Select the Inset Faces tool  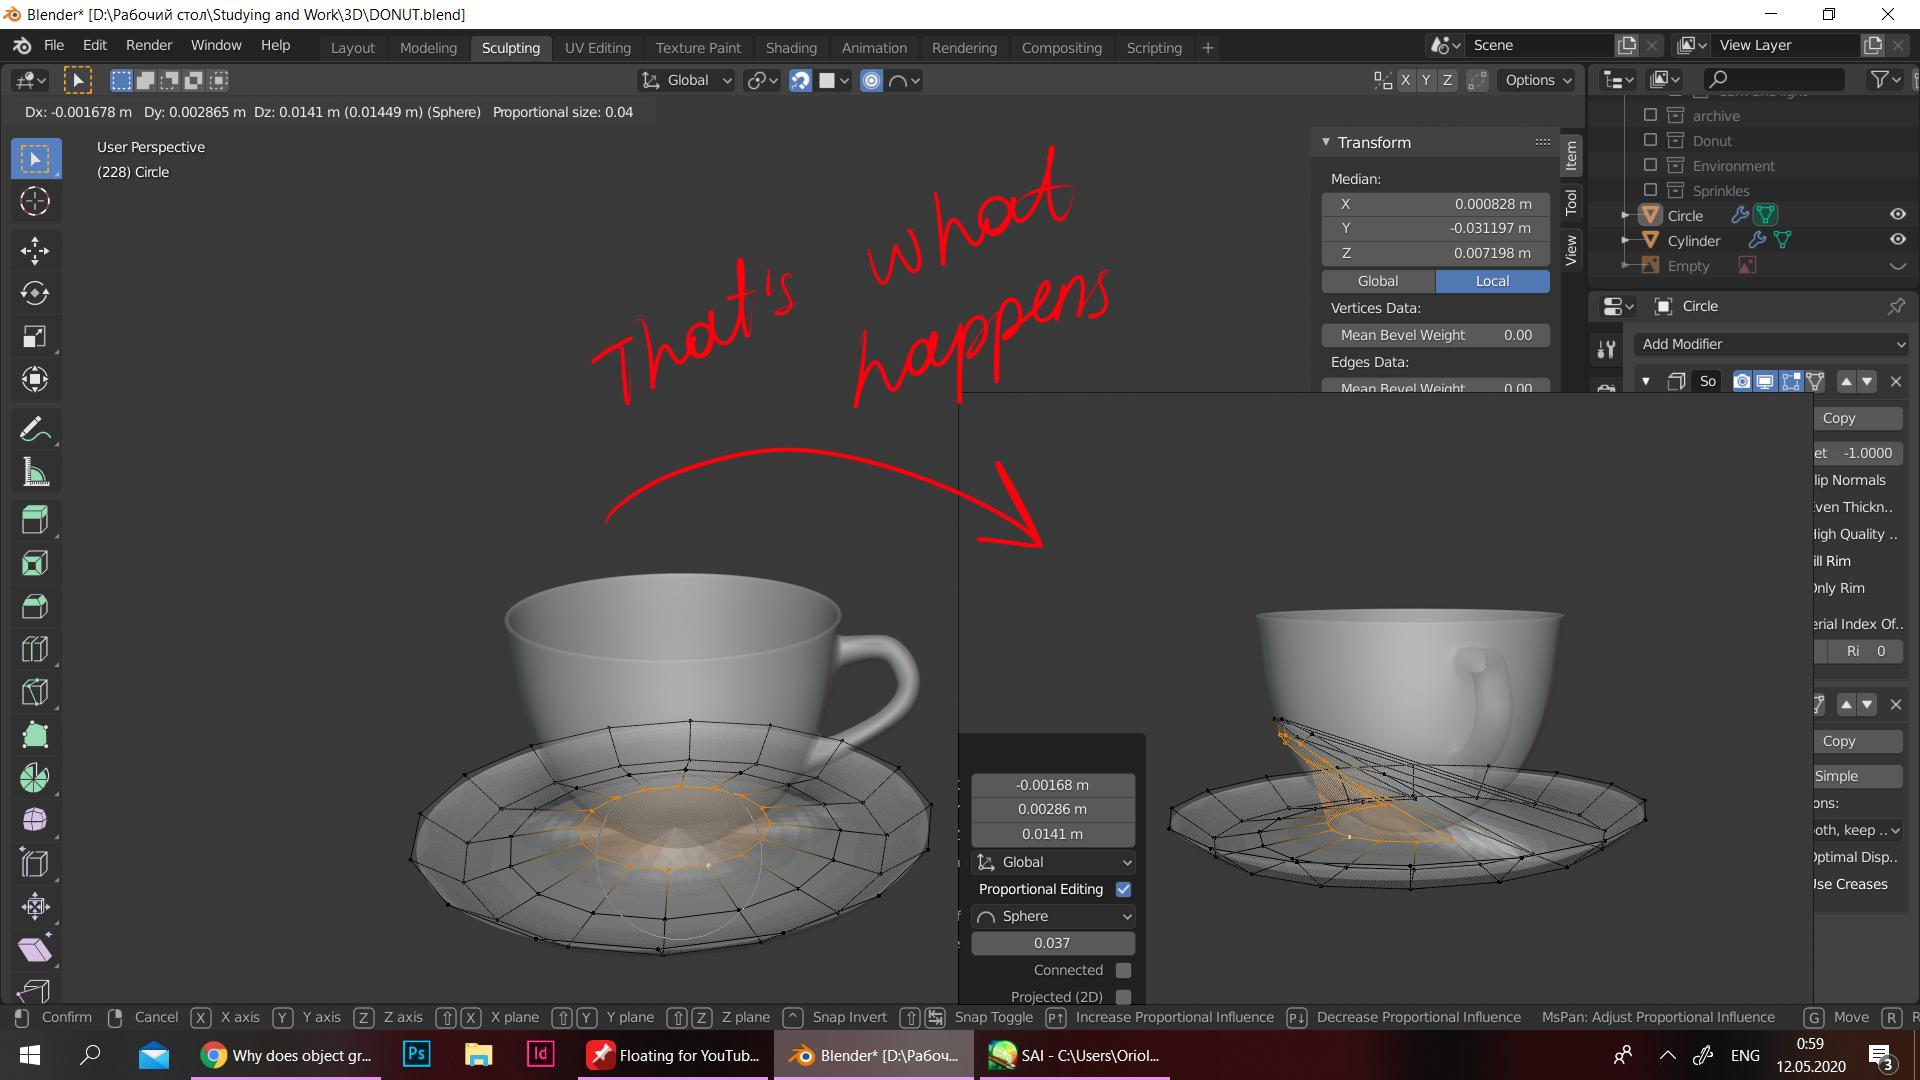[35, 563]
